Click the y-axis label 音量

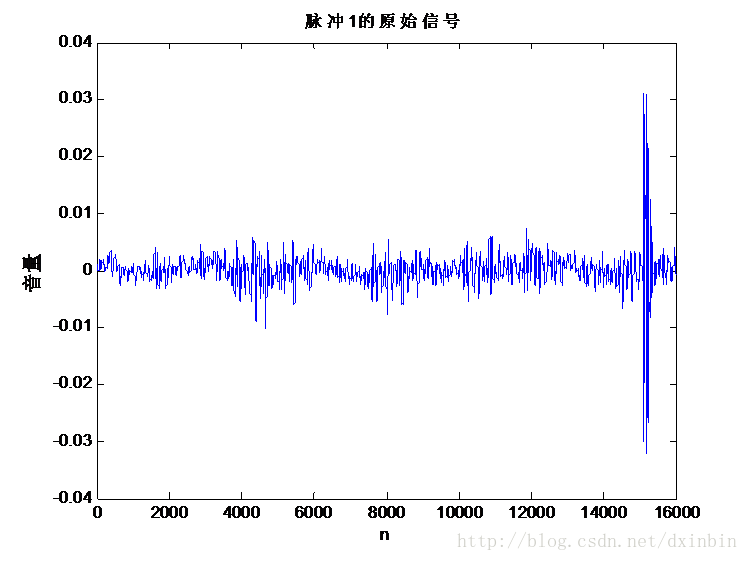coord(32,272)
